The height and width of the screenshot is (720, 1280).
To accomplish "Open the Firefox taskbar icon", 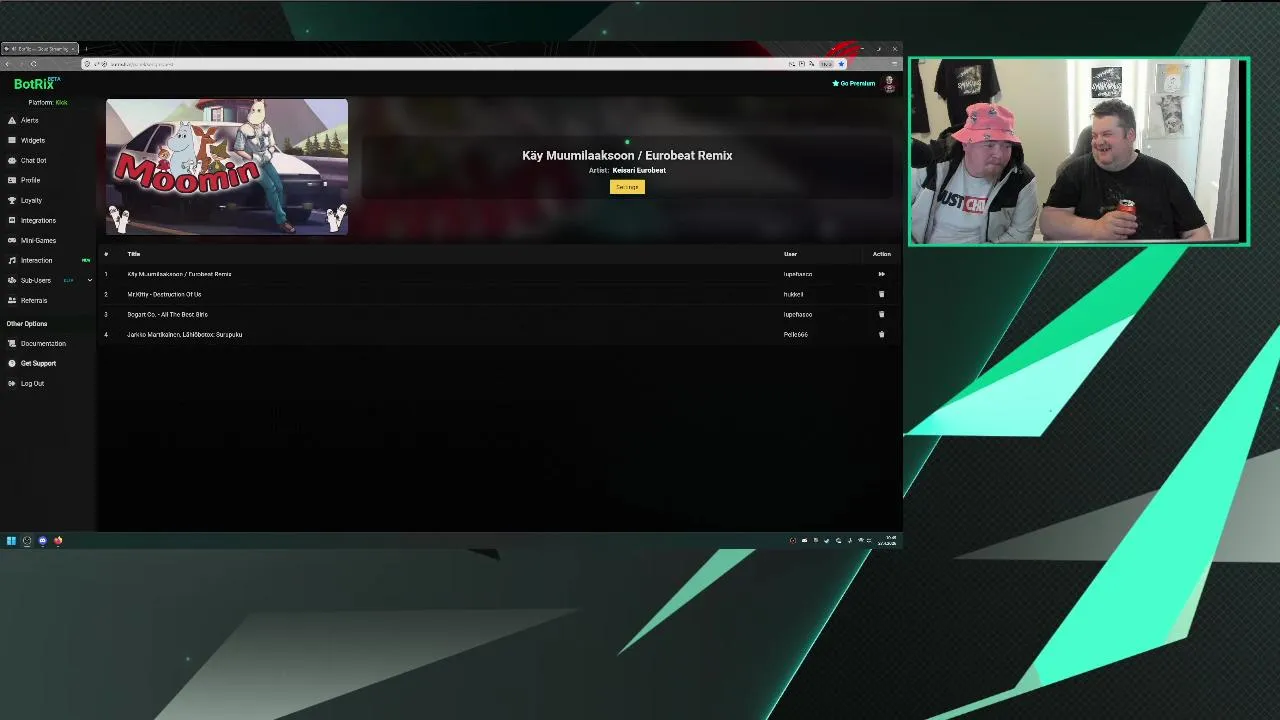I will pyautogui.click(x=58, y=541).
